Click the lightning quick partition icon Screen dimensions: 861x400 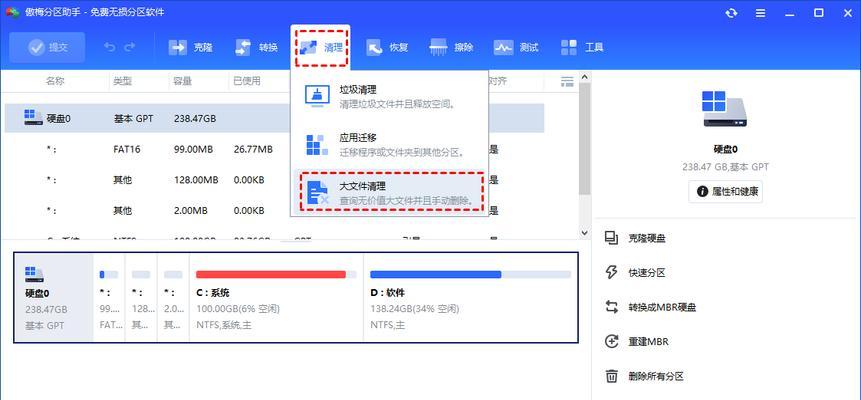coord(611,273)
